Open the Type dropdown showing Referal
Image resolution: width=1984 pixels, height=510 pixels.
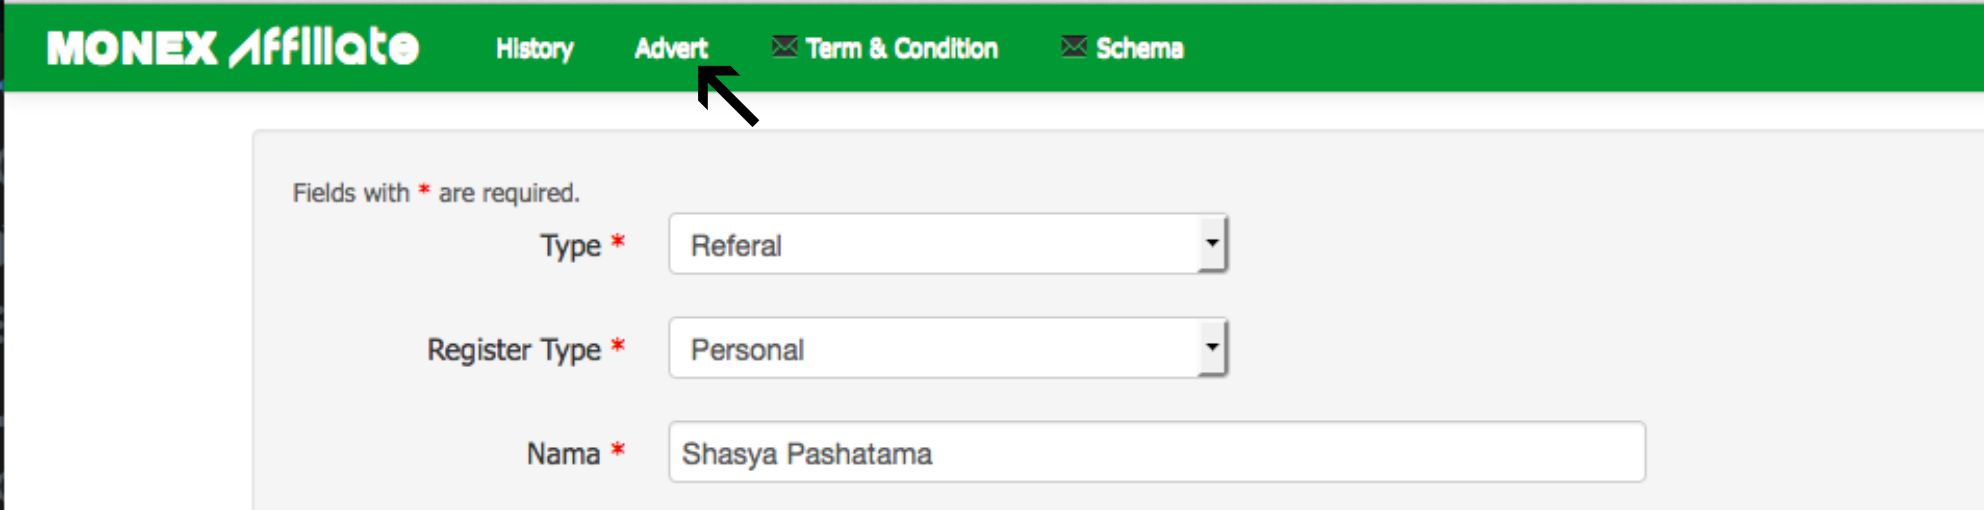coord(935,244)
